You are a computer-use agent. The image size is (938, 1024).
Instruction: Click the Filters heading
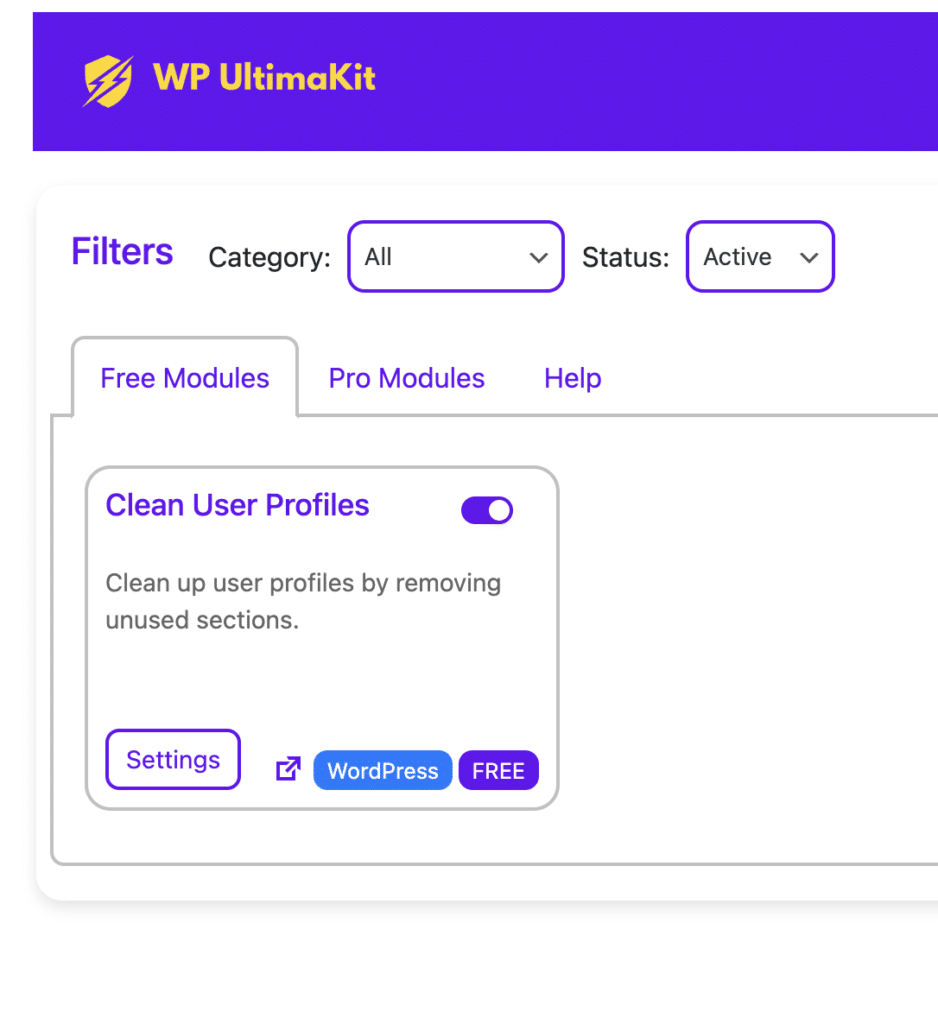(x=122, y=251)
